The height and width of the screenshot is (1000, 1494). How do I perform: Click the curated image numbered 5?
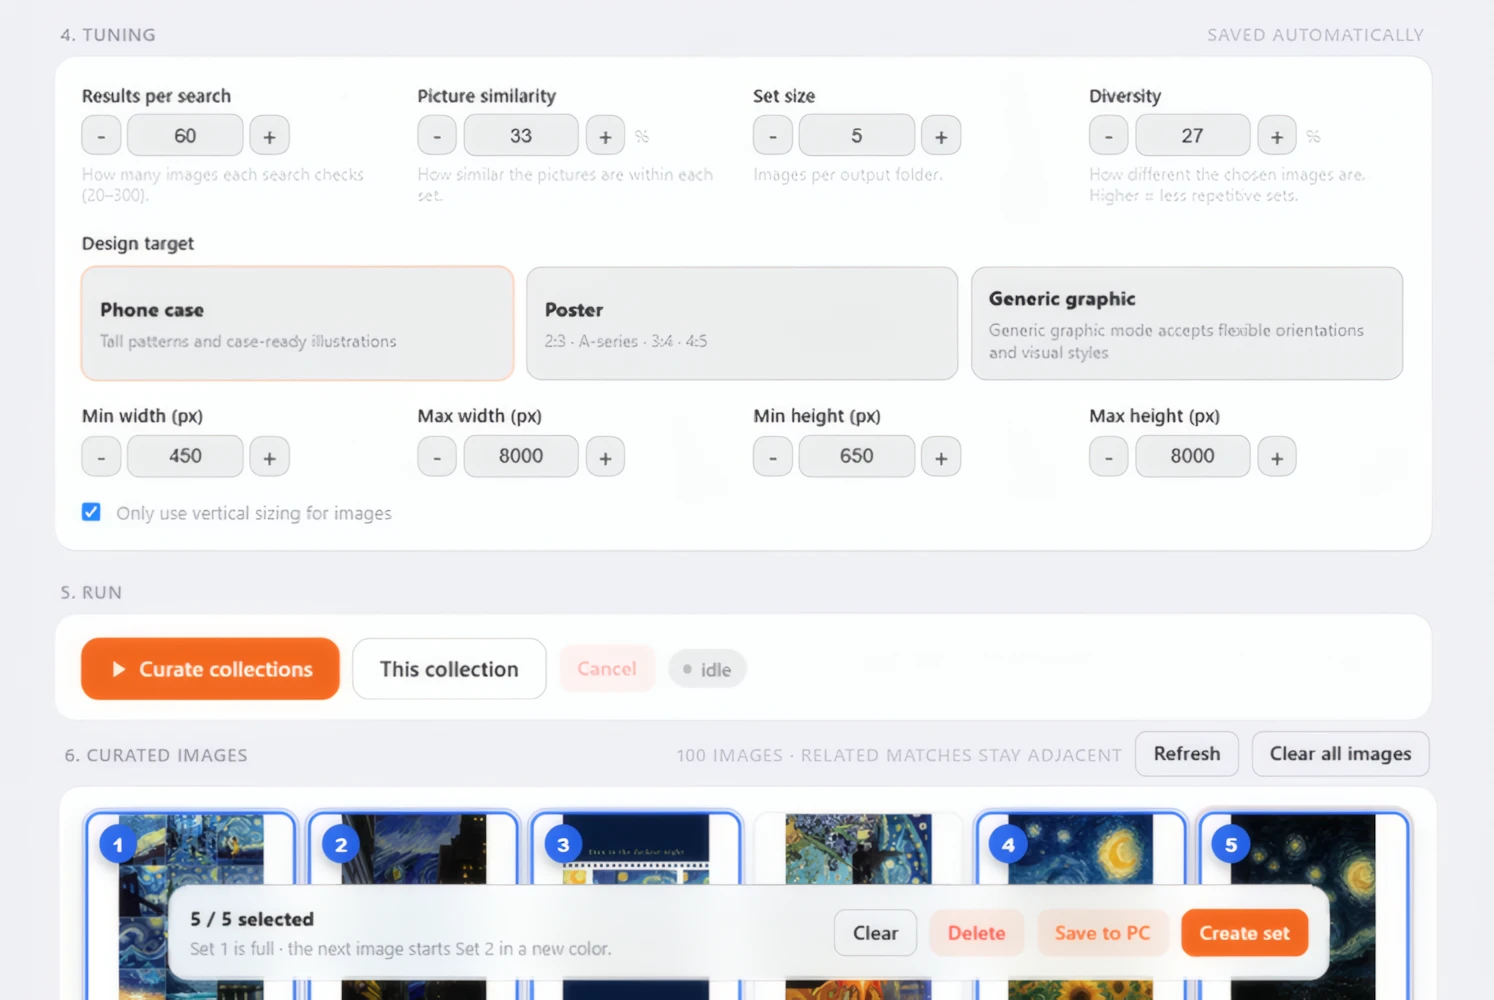click(x=1304, y=850)
